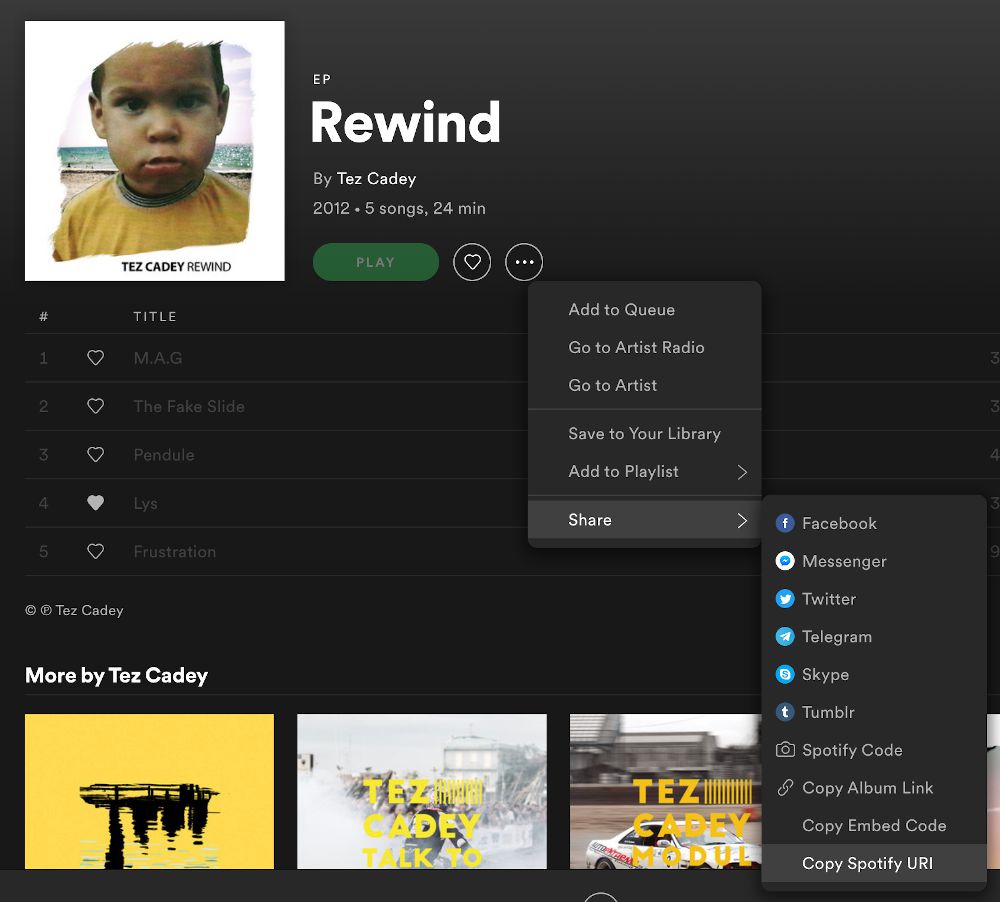Open the yellow pier album thumbnail
This screenshot has width=1000, height=902.
(x=149, y=791)
